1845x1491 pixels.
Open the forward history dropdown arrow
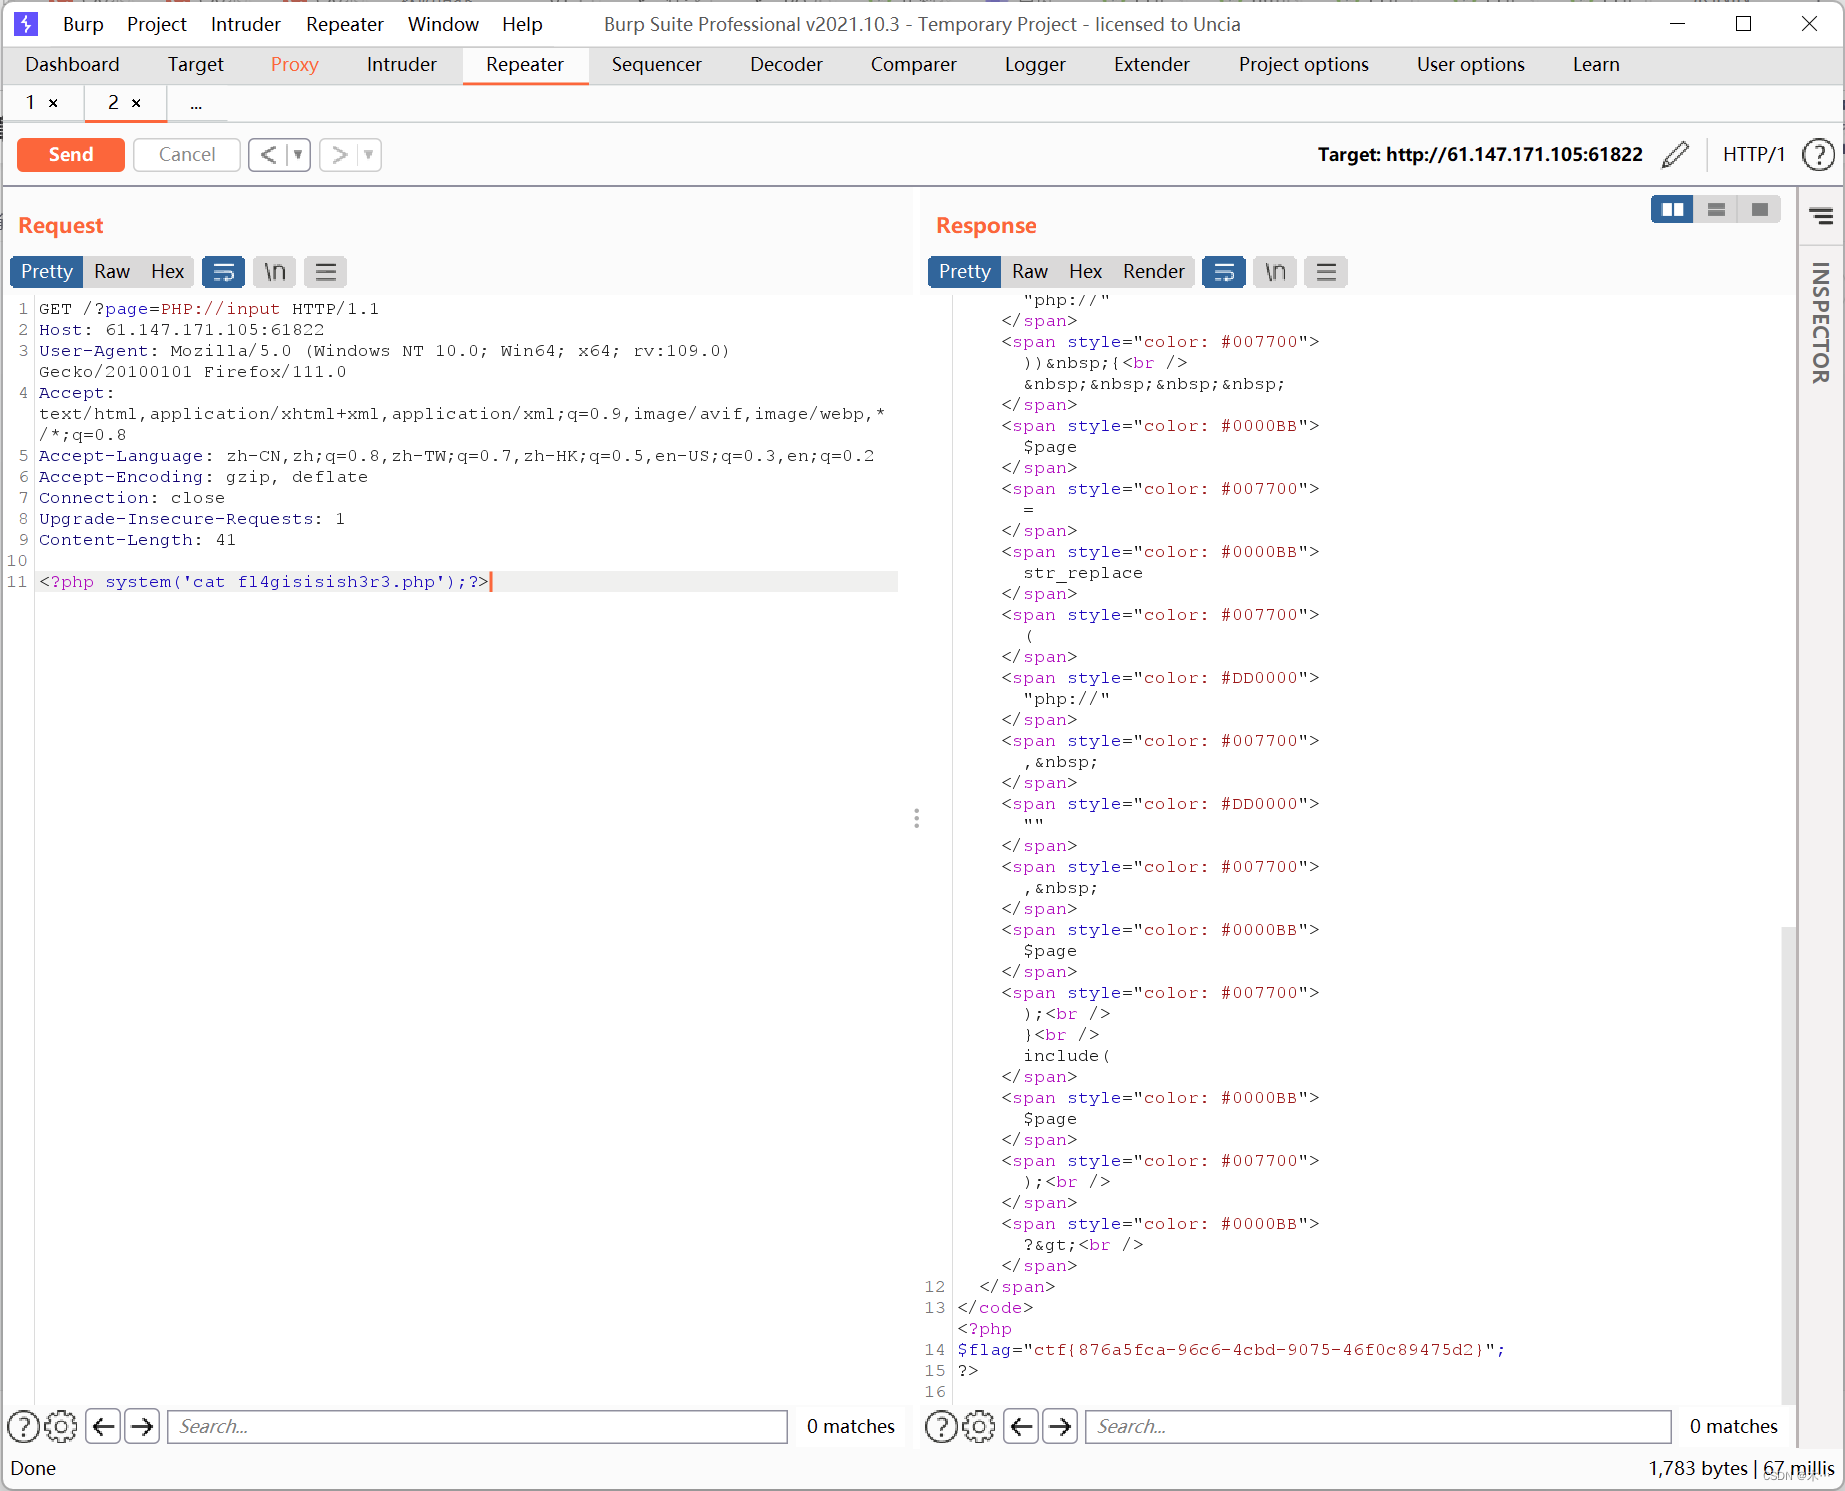click(369, 155)
